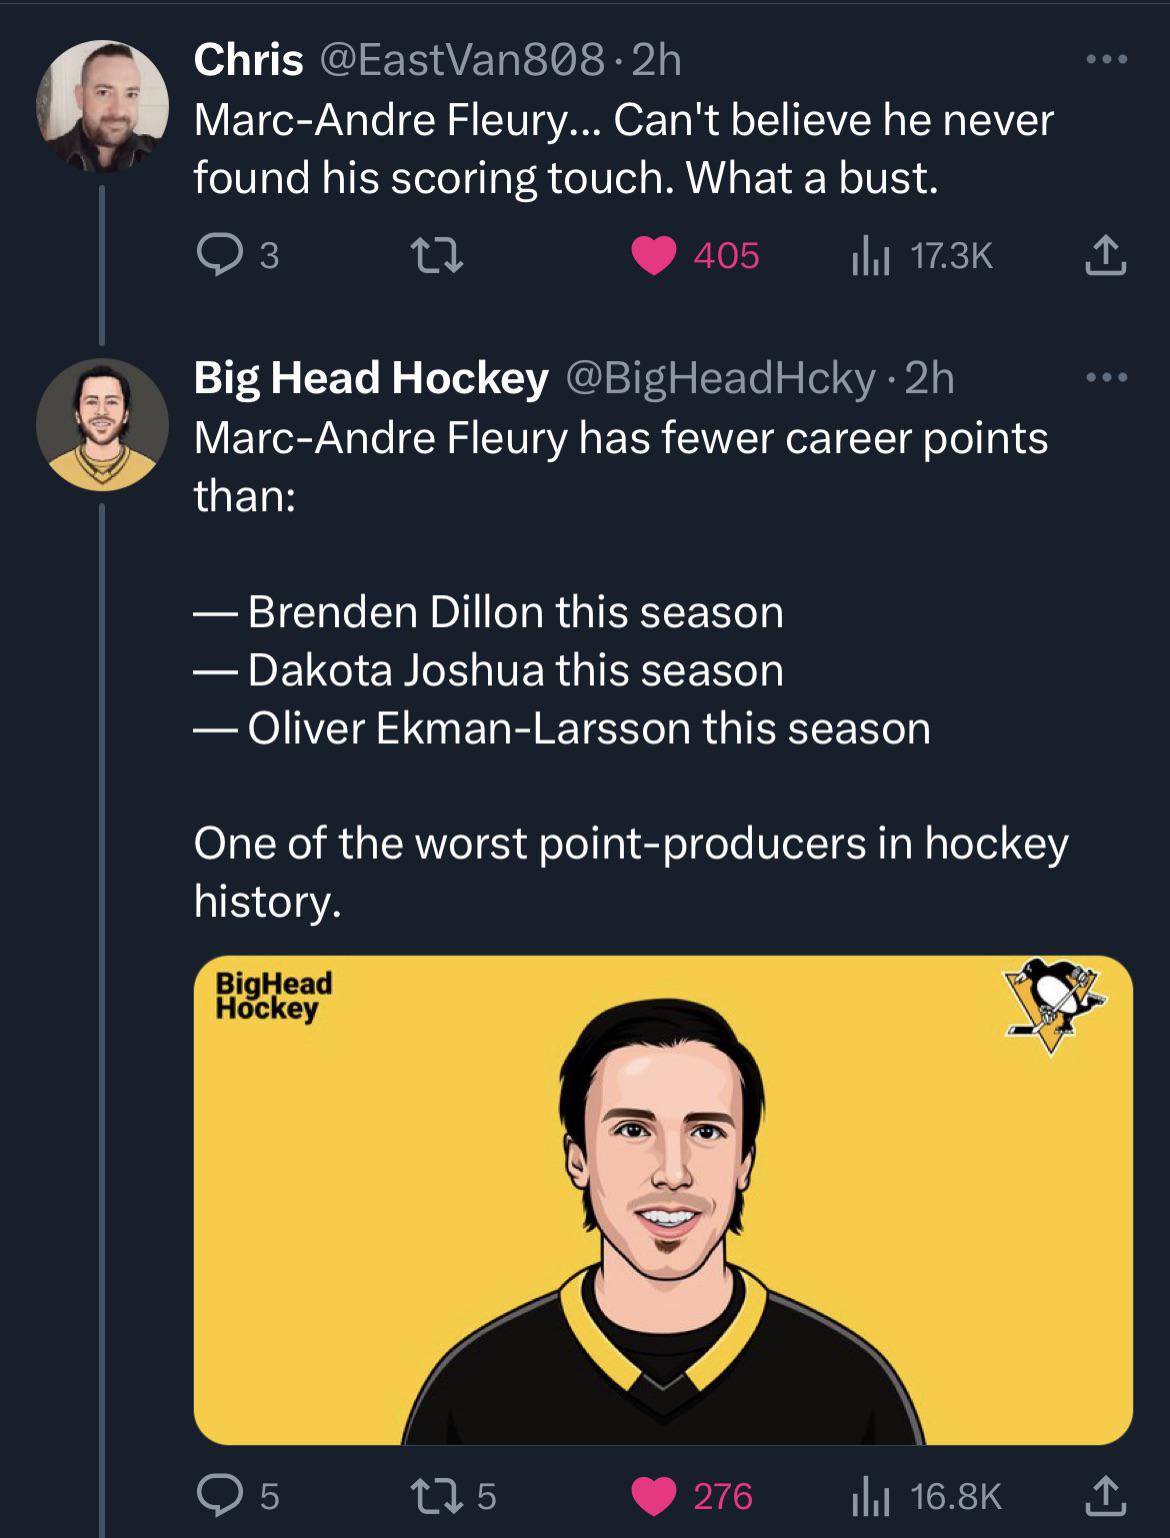Open the Fleury cartoon image attachment

[x=662, y=1200]
